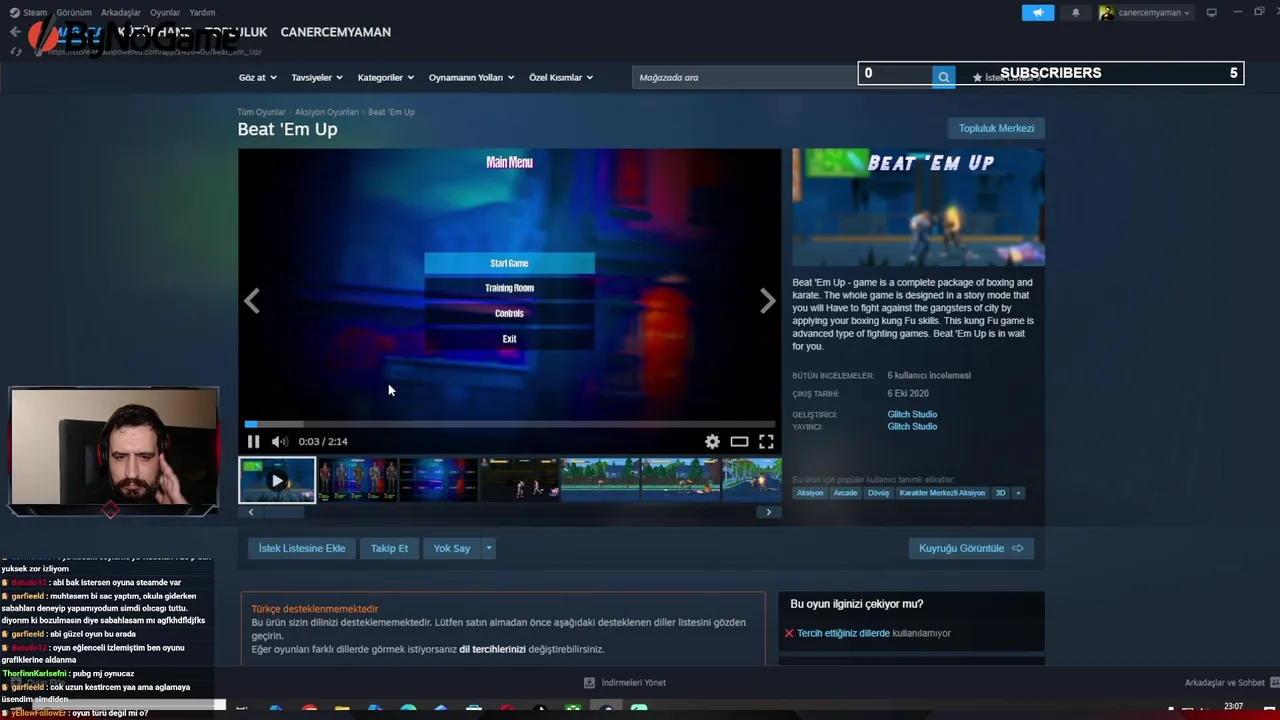Screen dimensions: 1280x720
Task: Select the Aksiyon tag
Action: click(x=810, y=493)
